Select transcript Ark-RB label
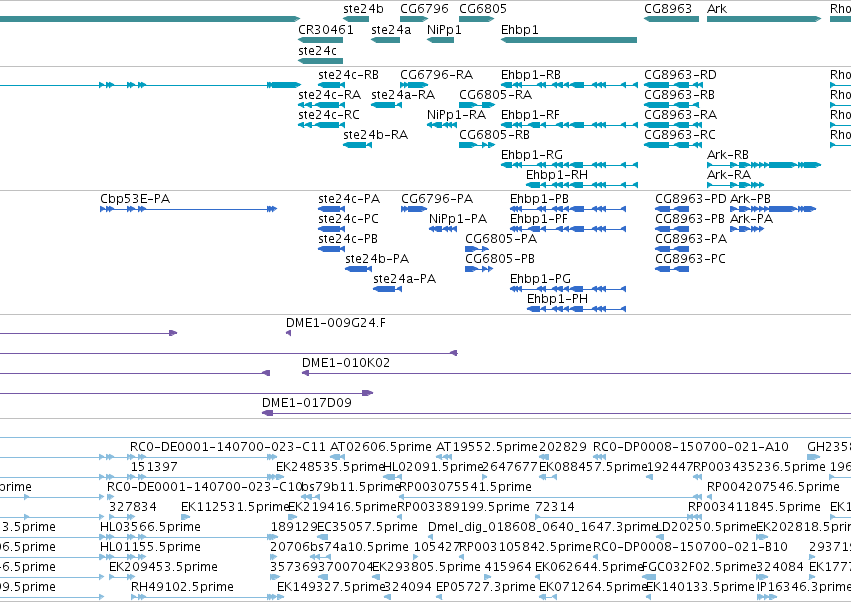Screen dimensions: 851x602 tap(728, 155)
